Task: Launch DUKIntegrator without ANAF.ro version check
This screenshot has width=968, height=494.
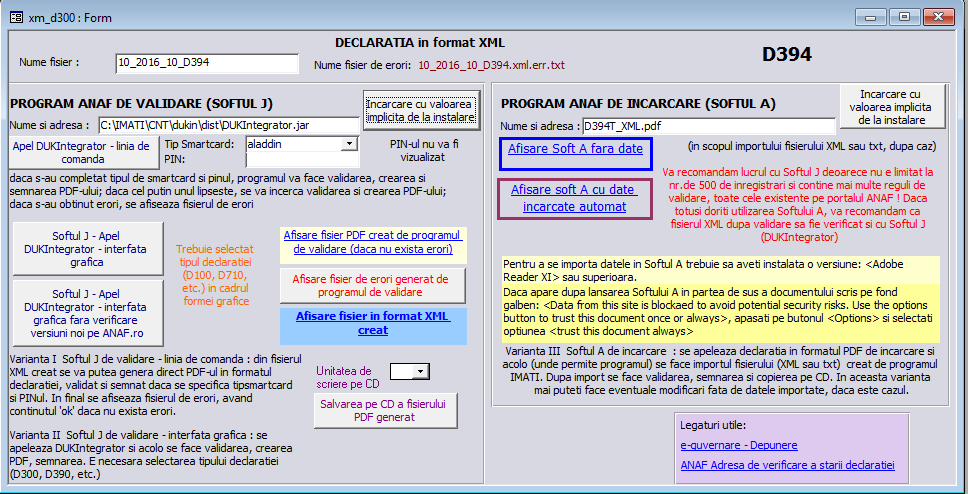Action: [x=88, y=313]
